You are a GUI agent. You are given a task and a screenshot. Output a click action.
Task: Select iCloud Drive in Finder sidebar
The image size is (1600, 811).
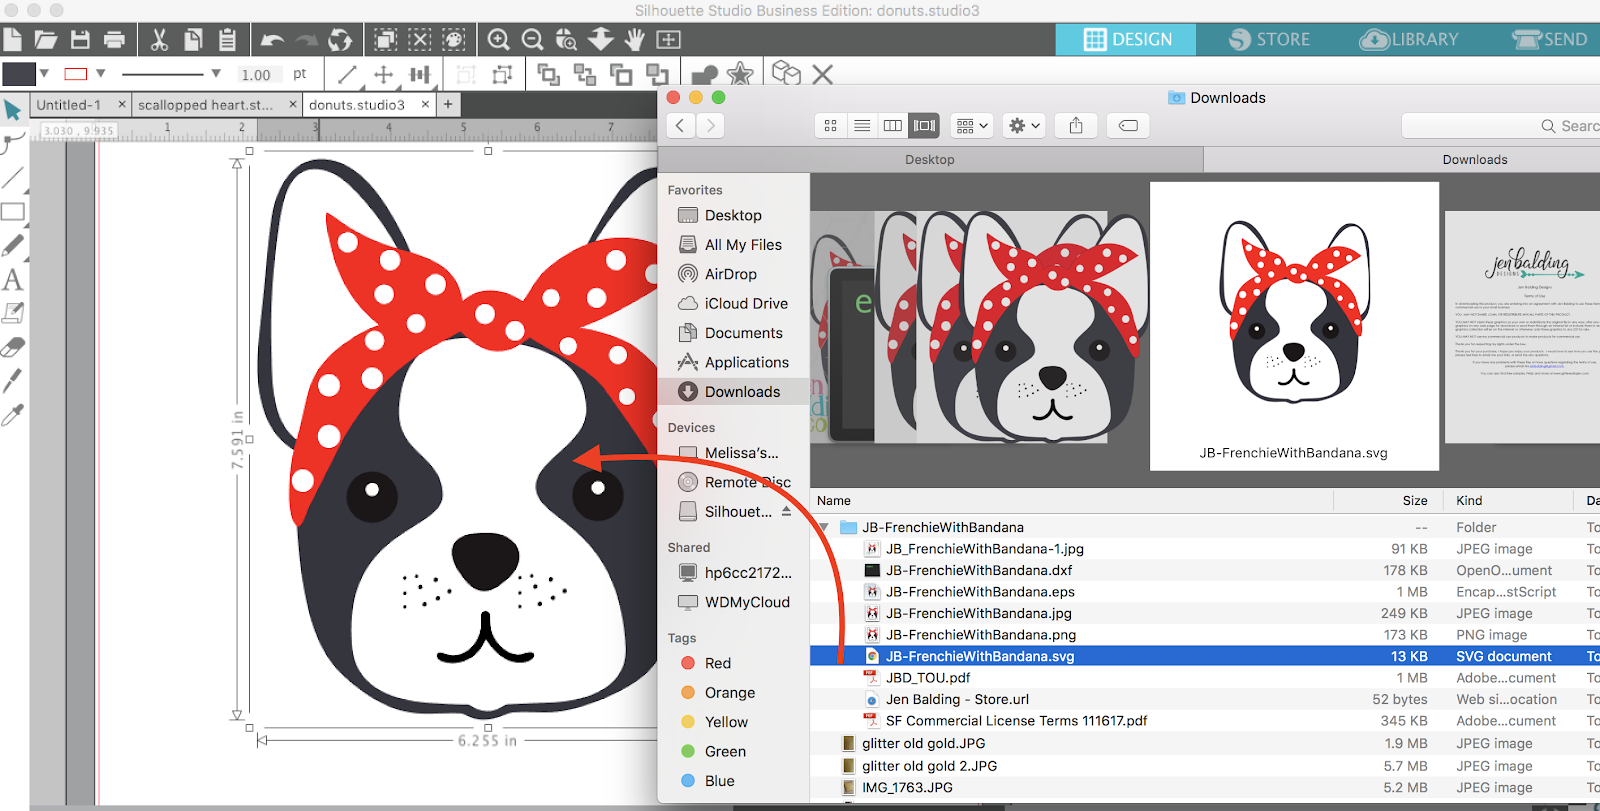coord(733,303)
